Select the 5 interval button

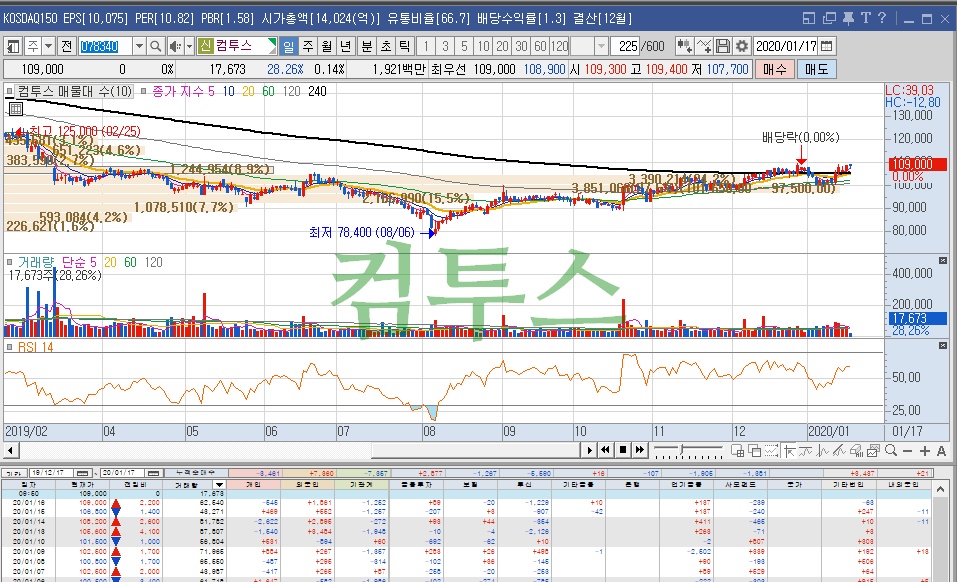point(464,46)
